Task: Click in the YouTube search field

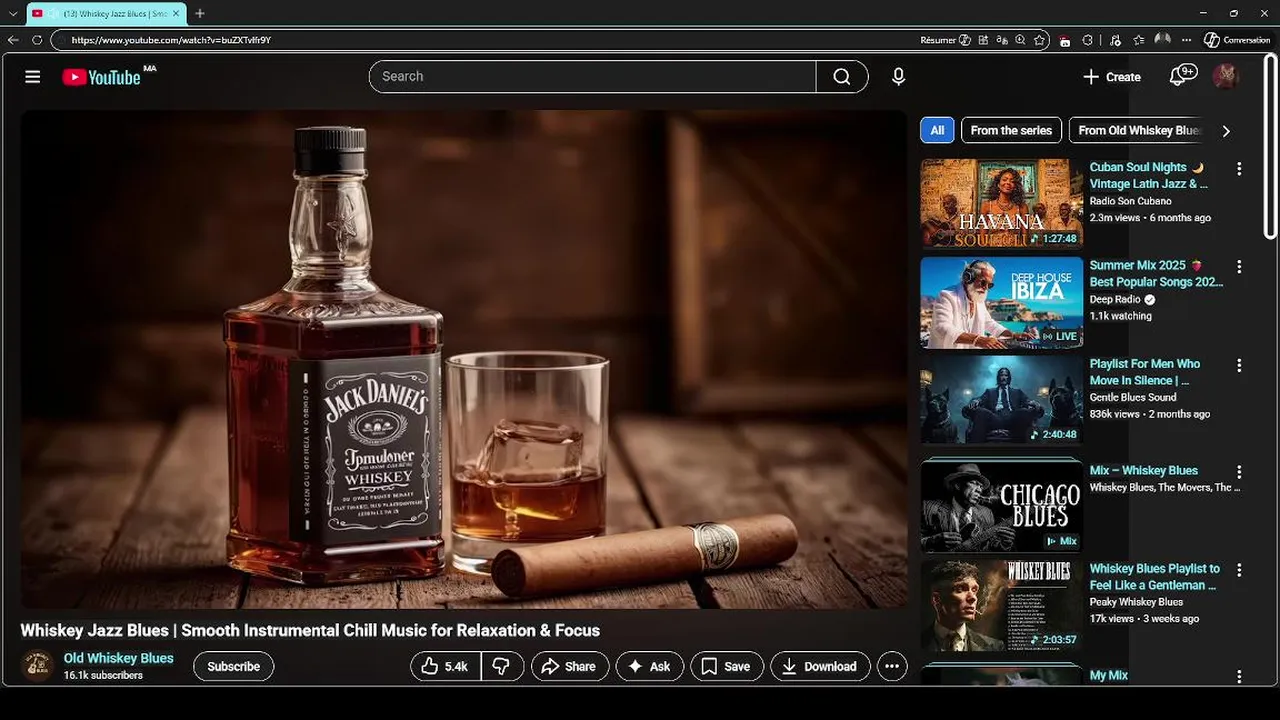Action: [592, 77]
